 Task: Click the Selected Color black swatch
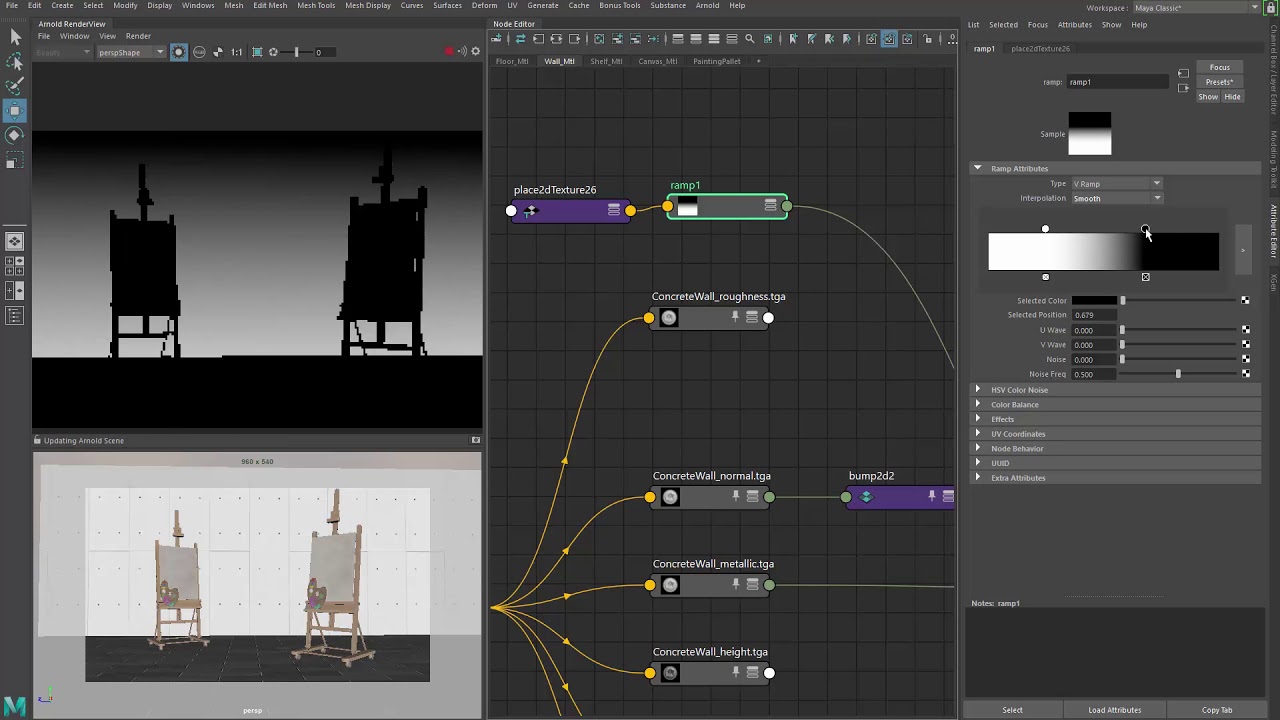pyautogui.click(x=1094, y=300)
